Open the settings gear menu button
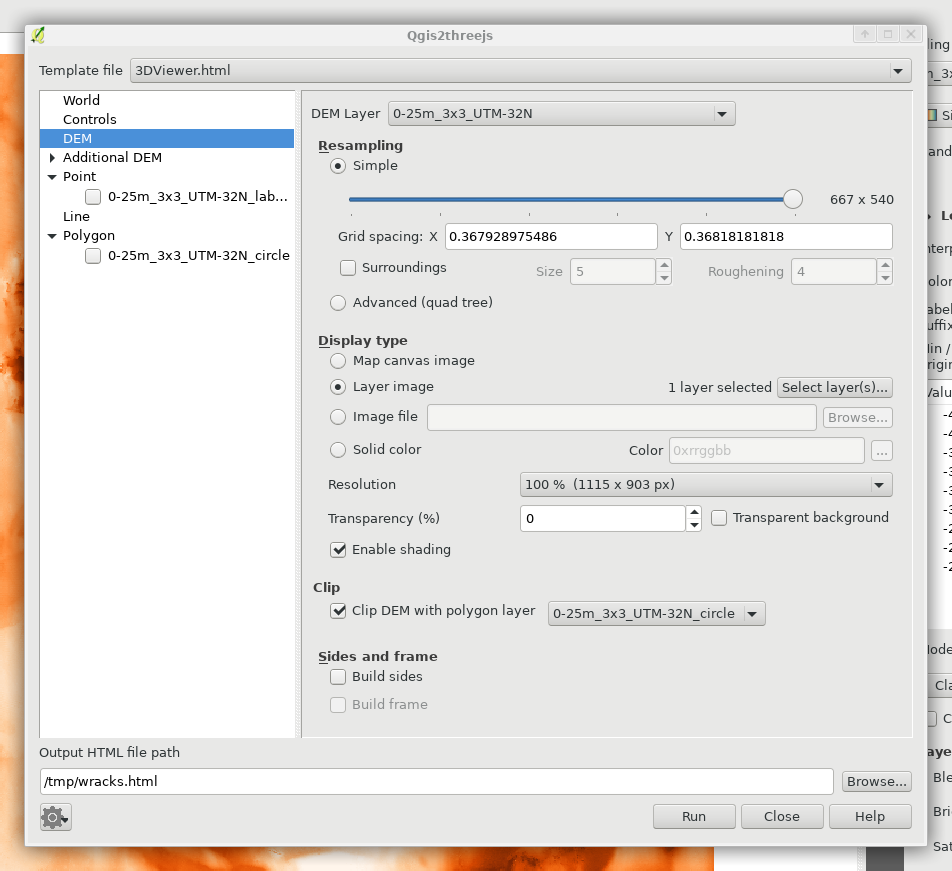 click(x=55, y=817)
